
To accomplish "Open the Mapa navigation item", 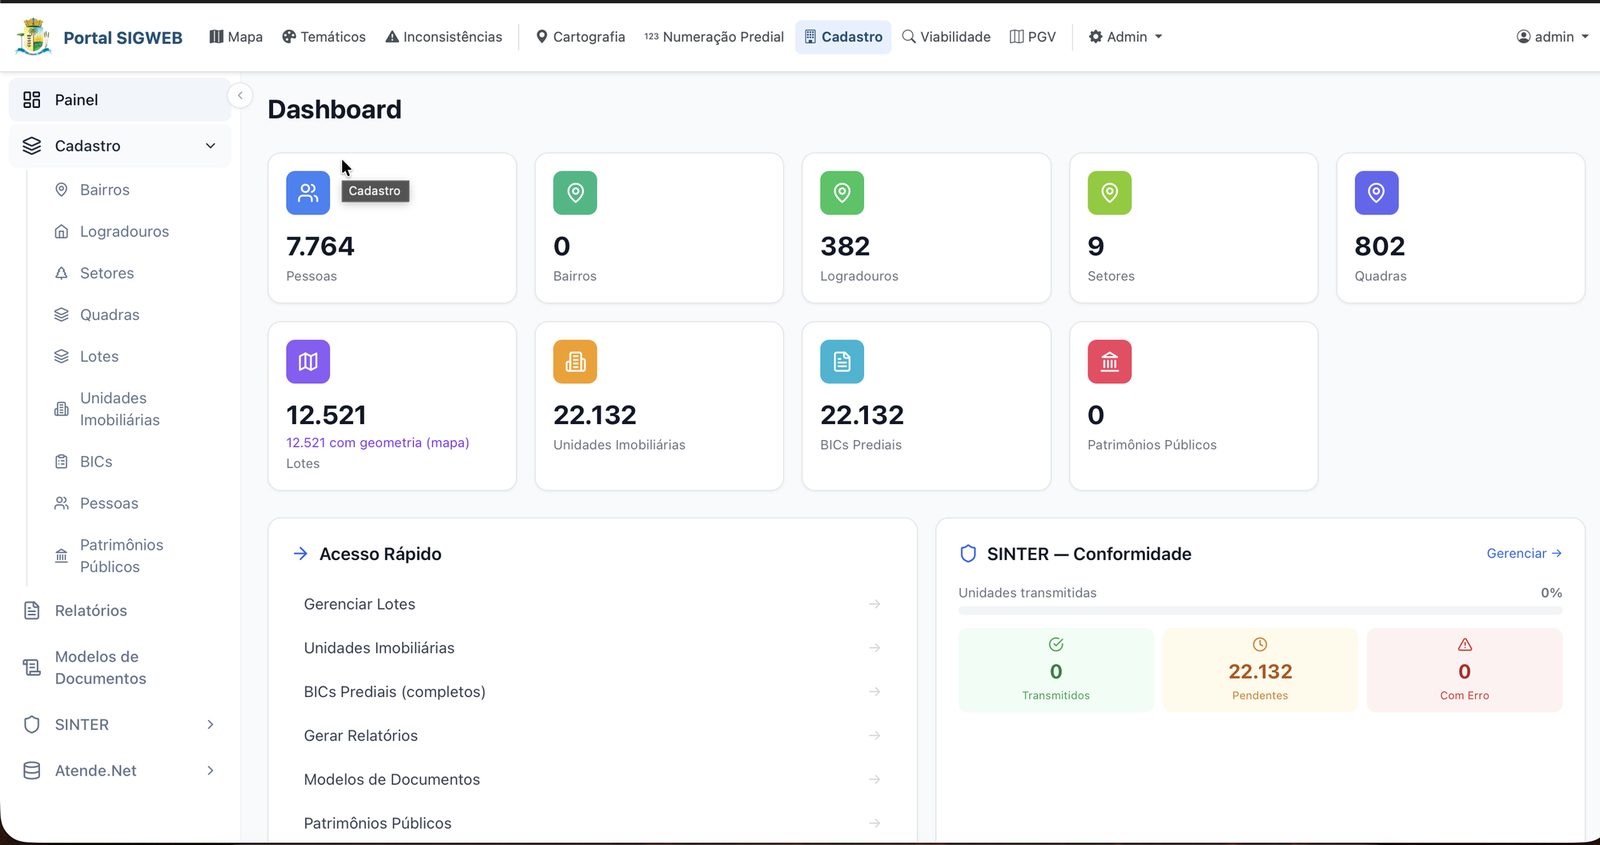I will (236, 37).
